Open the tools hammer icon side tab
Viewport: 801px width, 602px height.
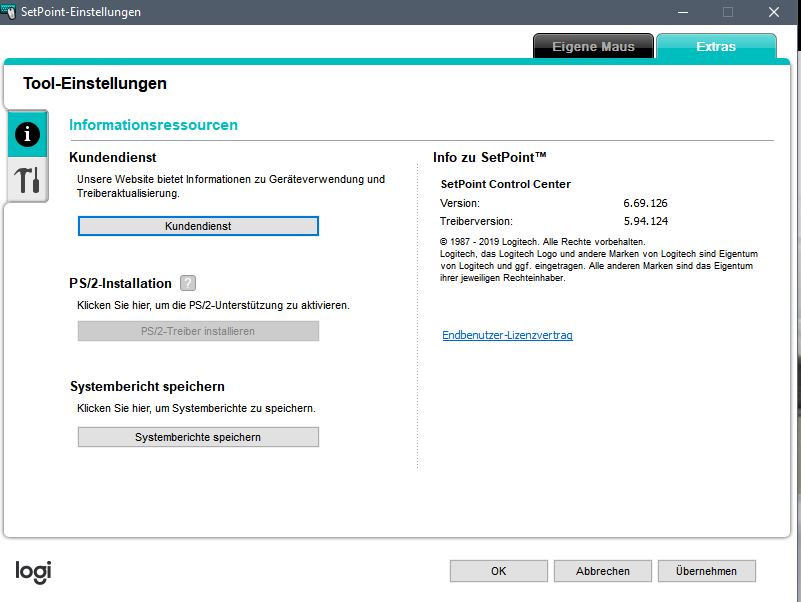click(28, 180)
